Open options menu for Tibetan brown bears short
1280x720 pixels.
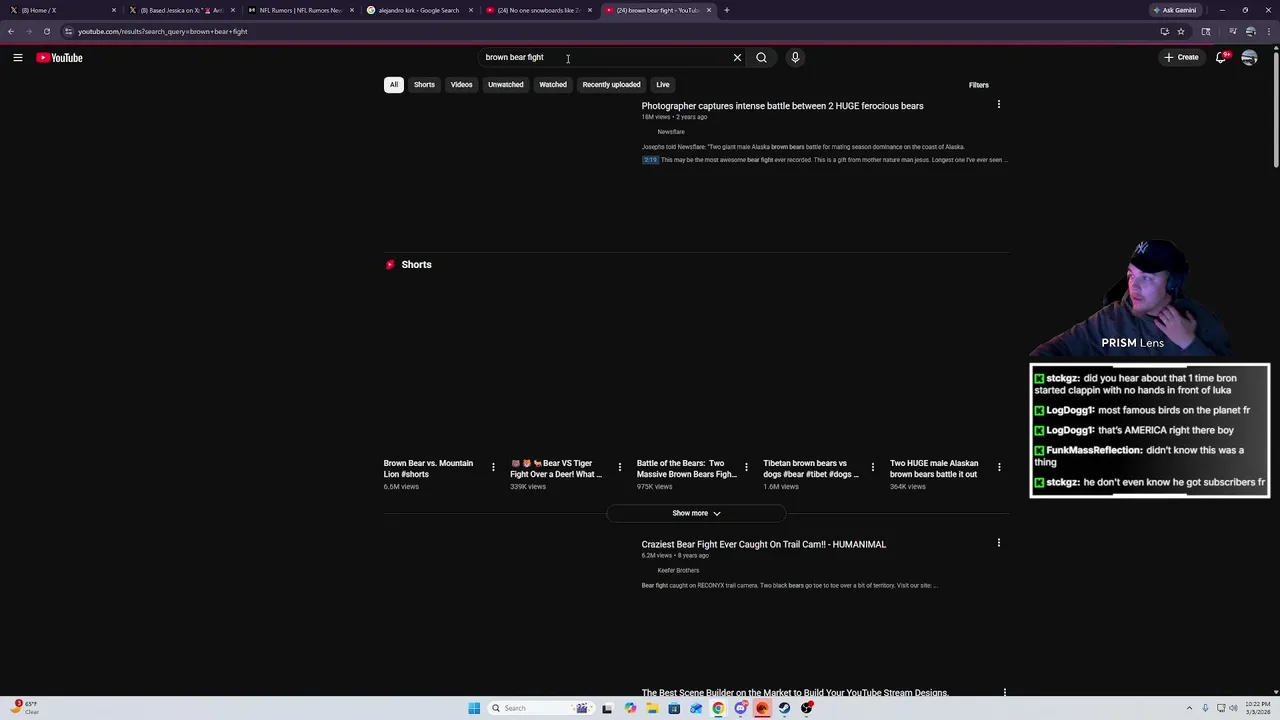tap(872, 467)
